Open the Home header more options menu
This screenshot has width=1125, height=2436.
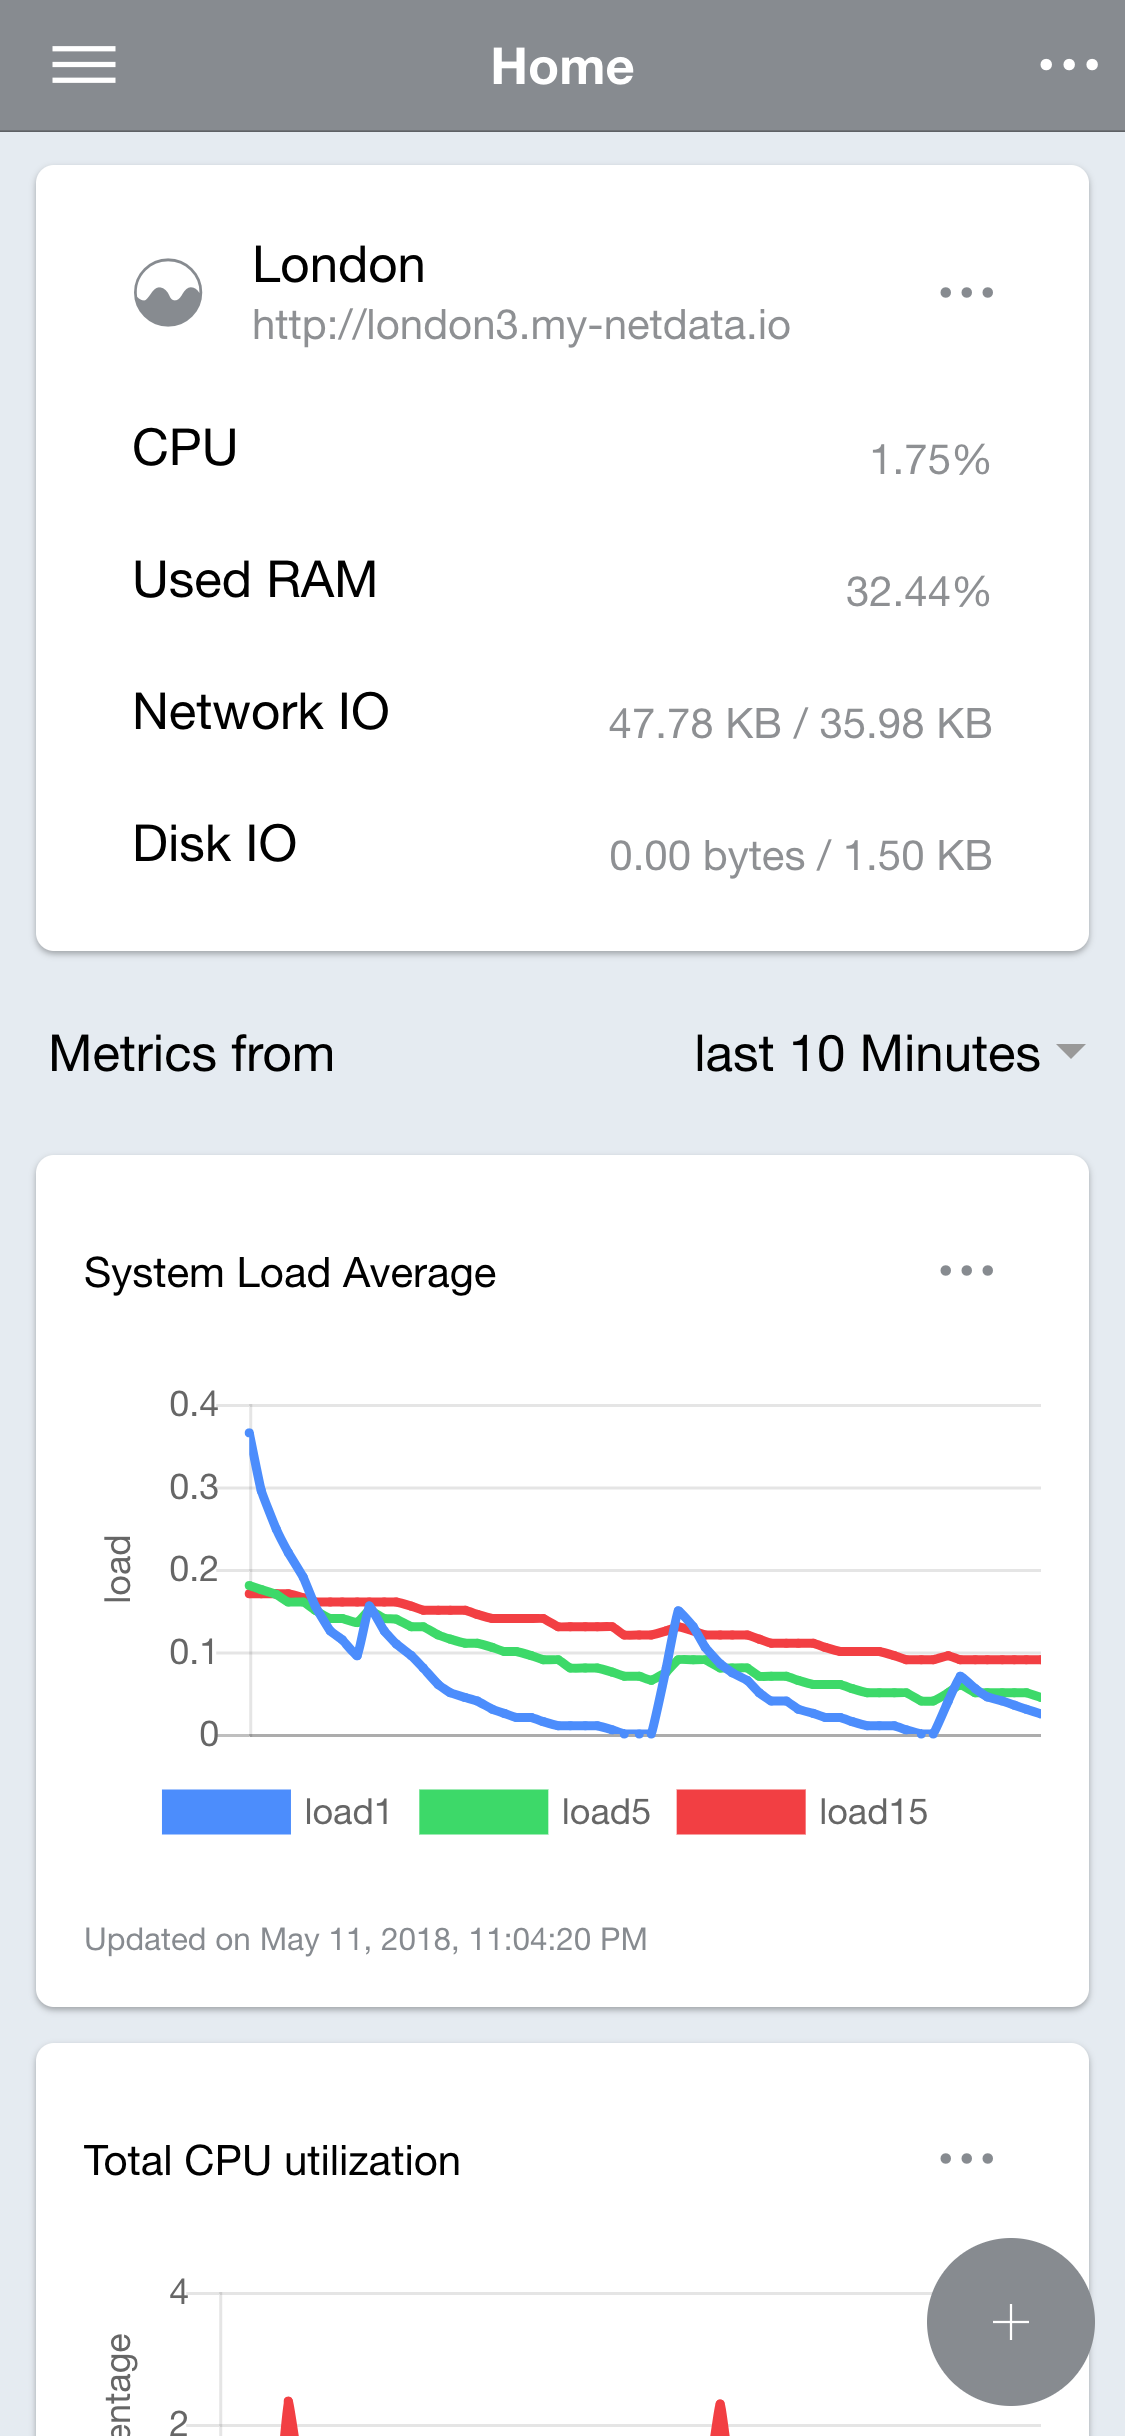(x=1068, y=65)
